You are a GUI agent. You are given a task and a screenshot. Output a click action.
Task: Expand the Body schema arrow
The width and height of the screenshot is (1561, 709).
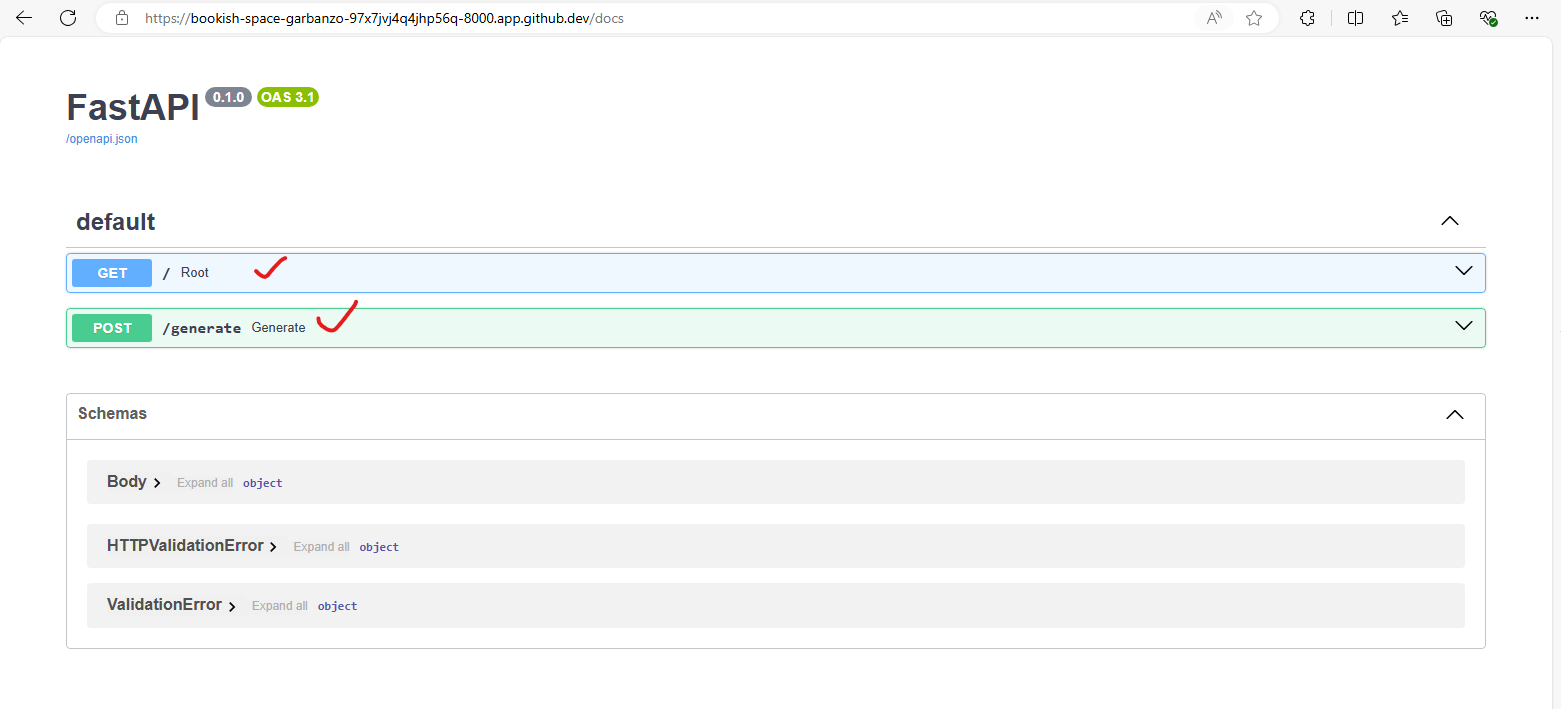157,483
